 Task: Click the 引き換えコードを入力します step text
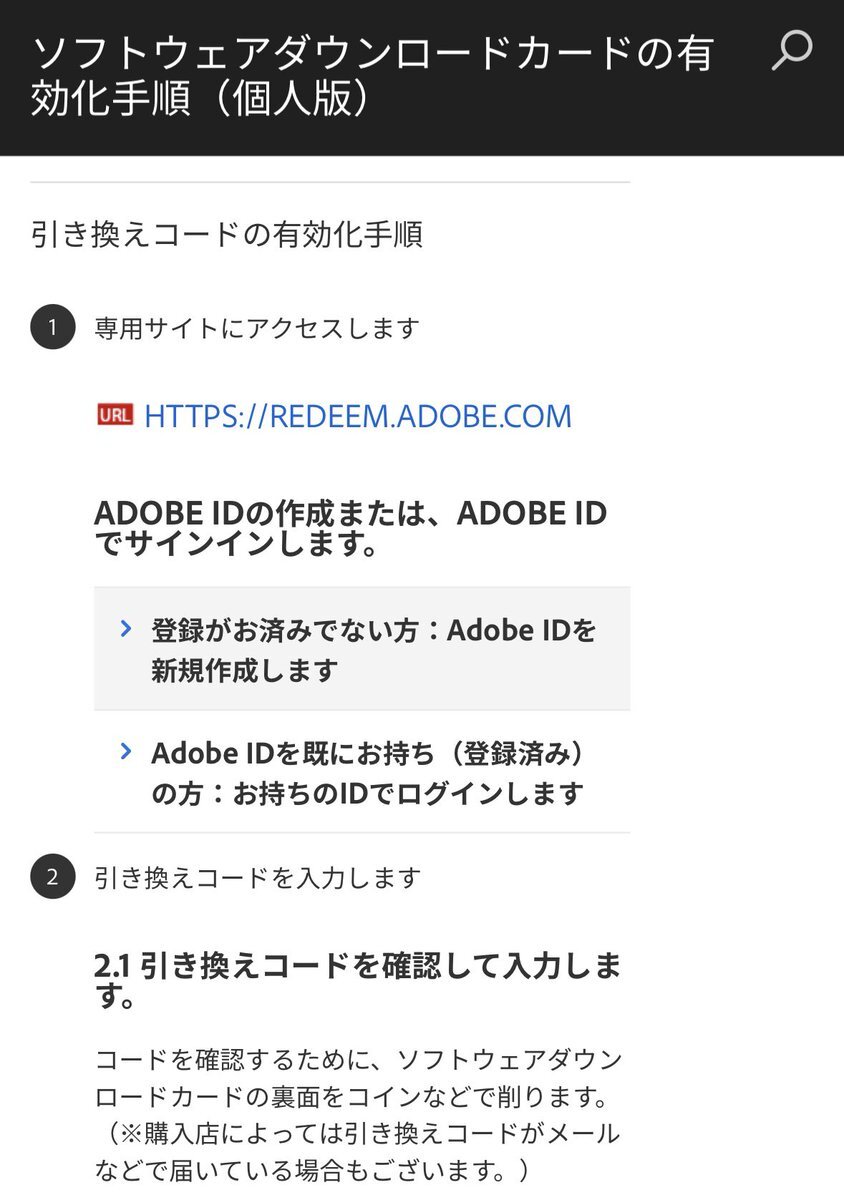pyautogui.click(x=258, y=877)
